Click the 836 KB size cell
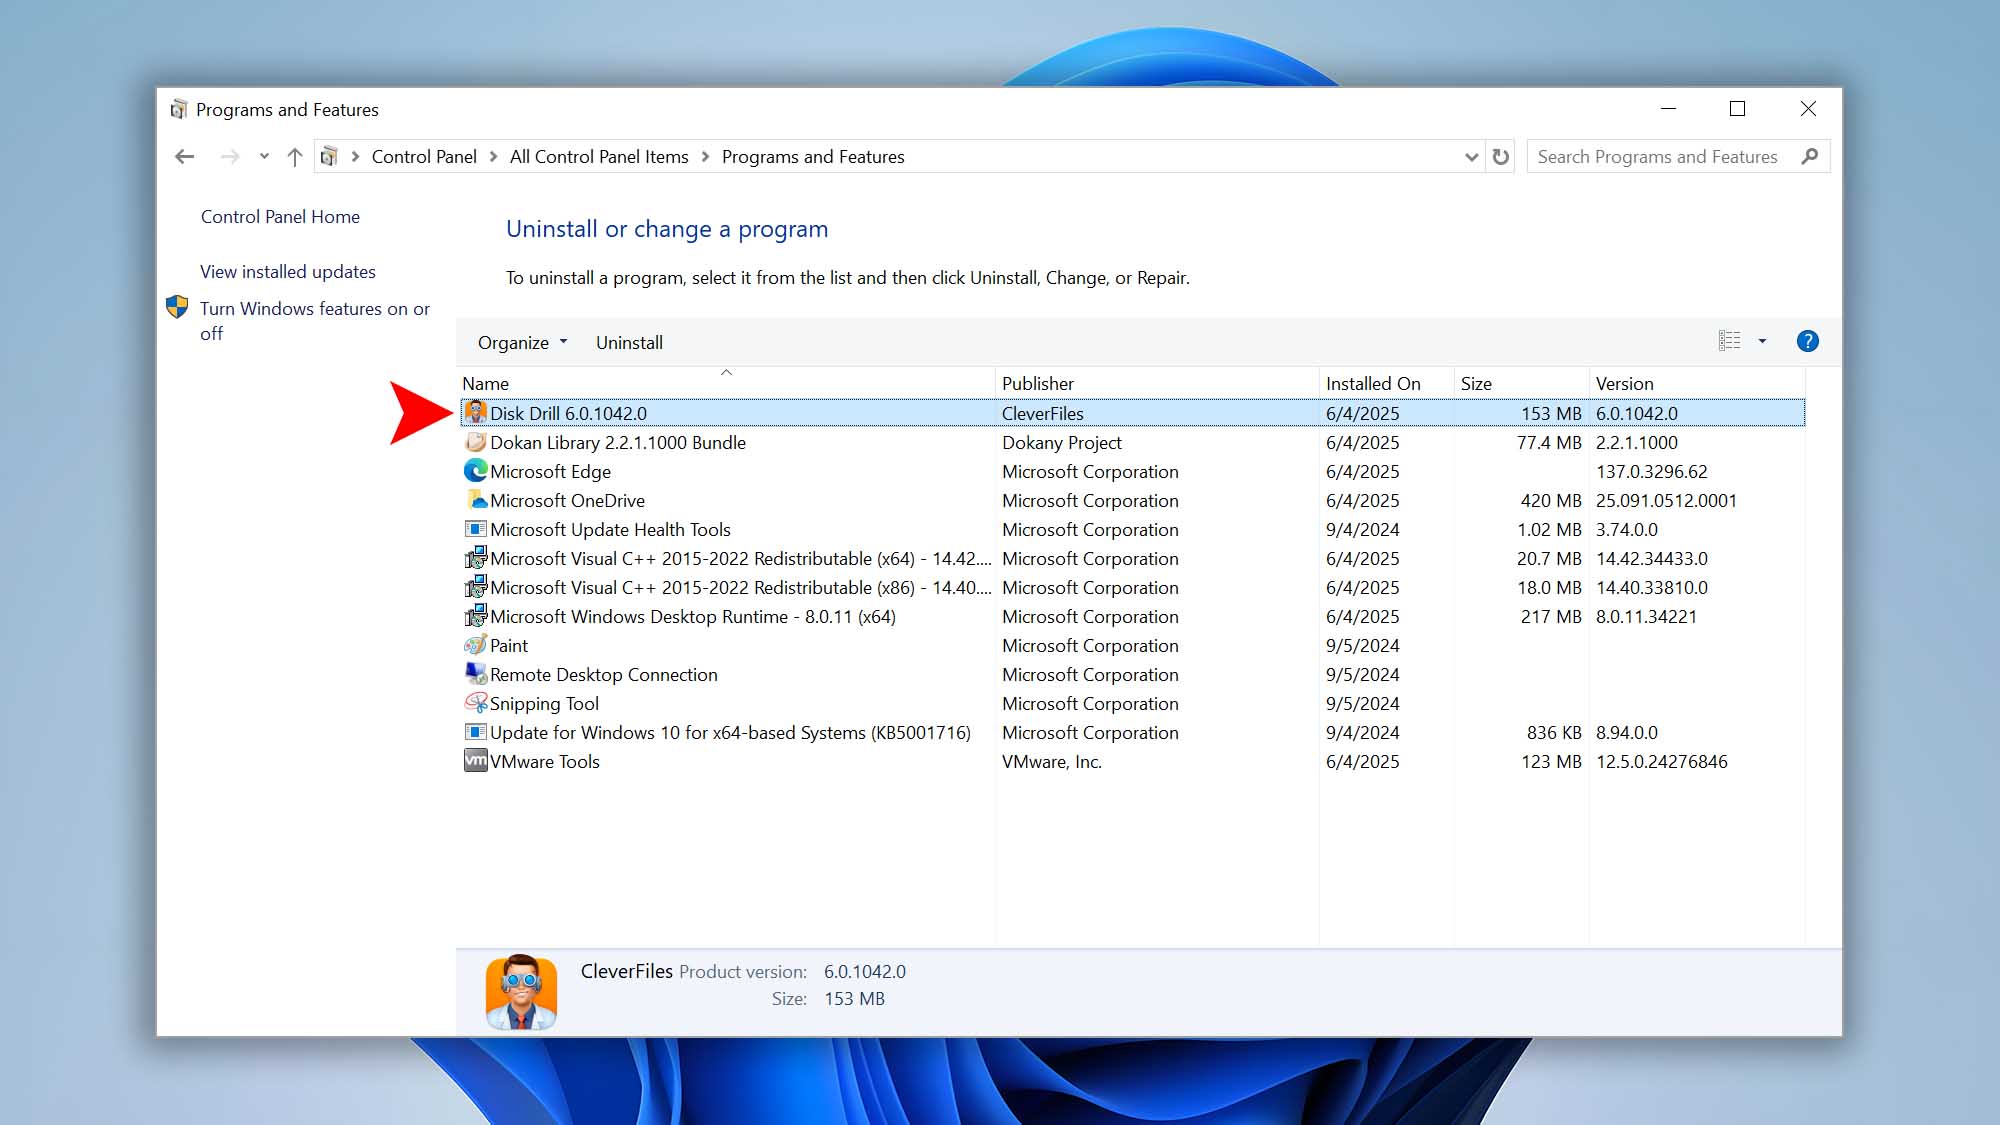The height and width of the screenshot is (1125, 2000). pos(1554,732)
